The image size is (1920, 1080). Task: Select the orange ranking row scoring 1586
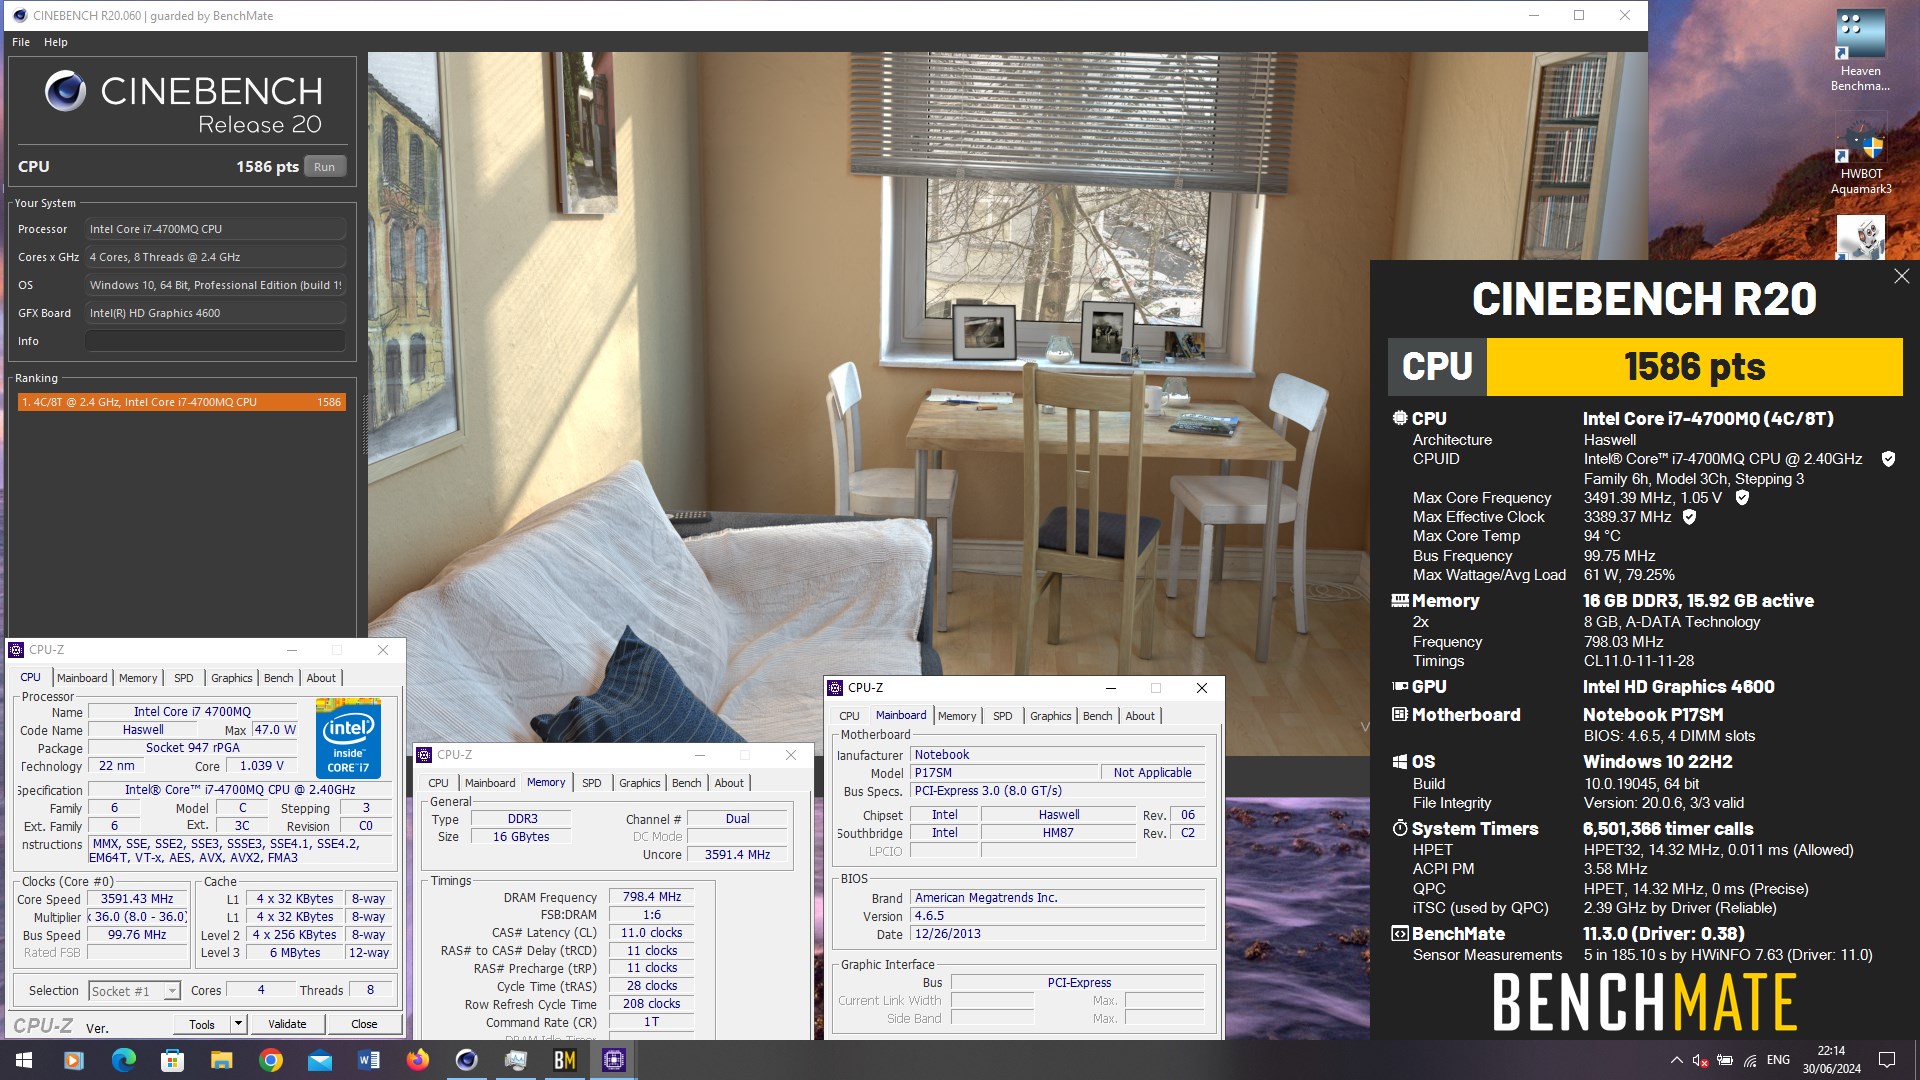tap(181, 402)
